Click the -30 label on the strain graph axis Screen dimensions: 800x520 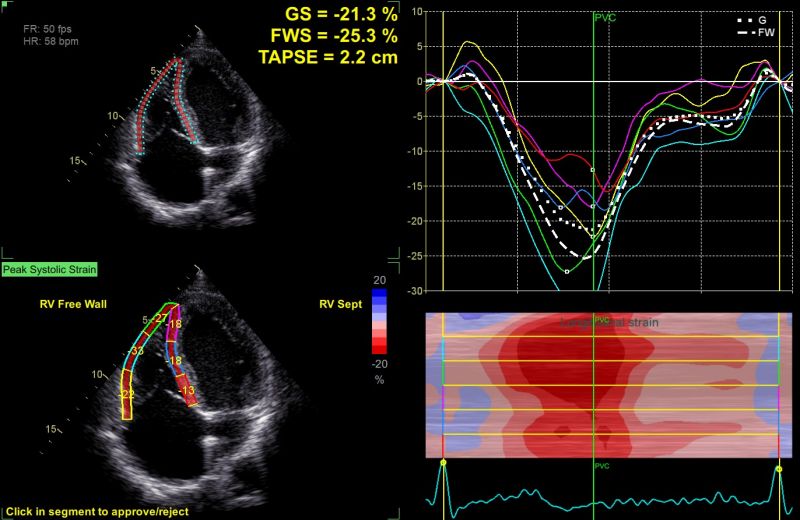[x=414, y=291]
